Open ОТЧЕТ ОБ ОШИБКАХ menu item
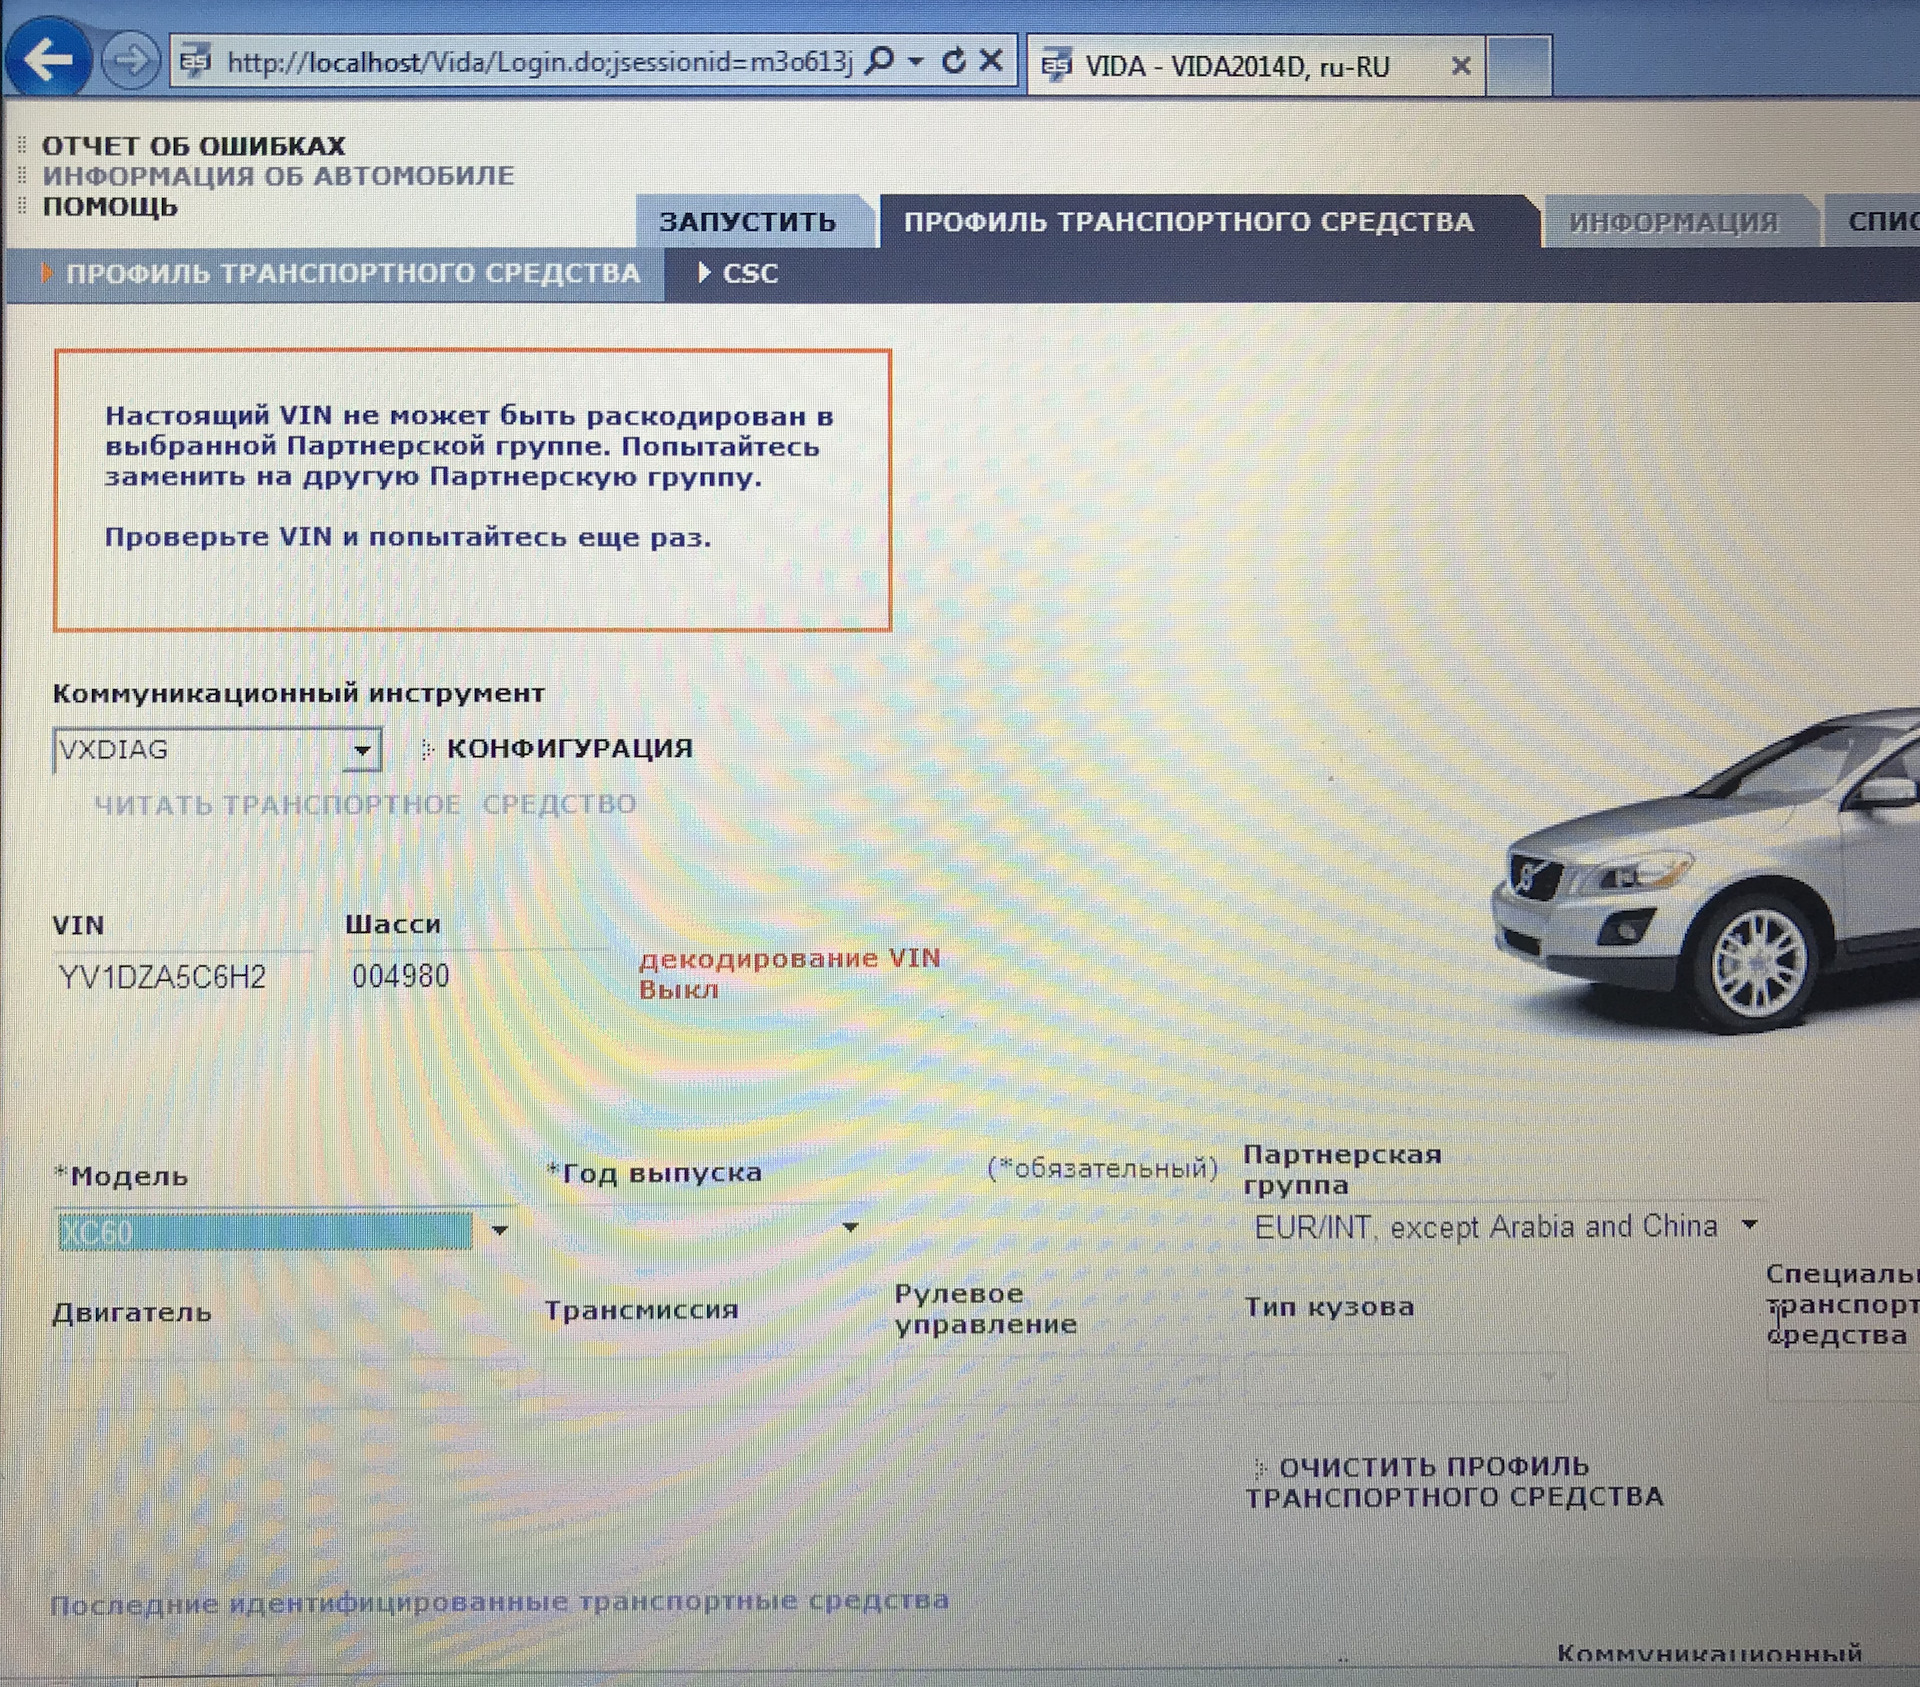 [x=193, y=146]
